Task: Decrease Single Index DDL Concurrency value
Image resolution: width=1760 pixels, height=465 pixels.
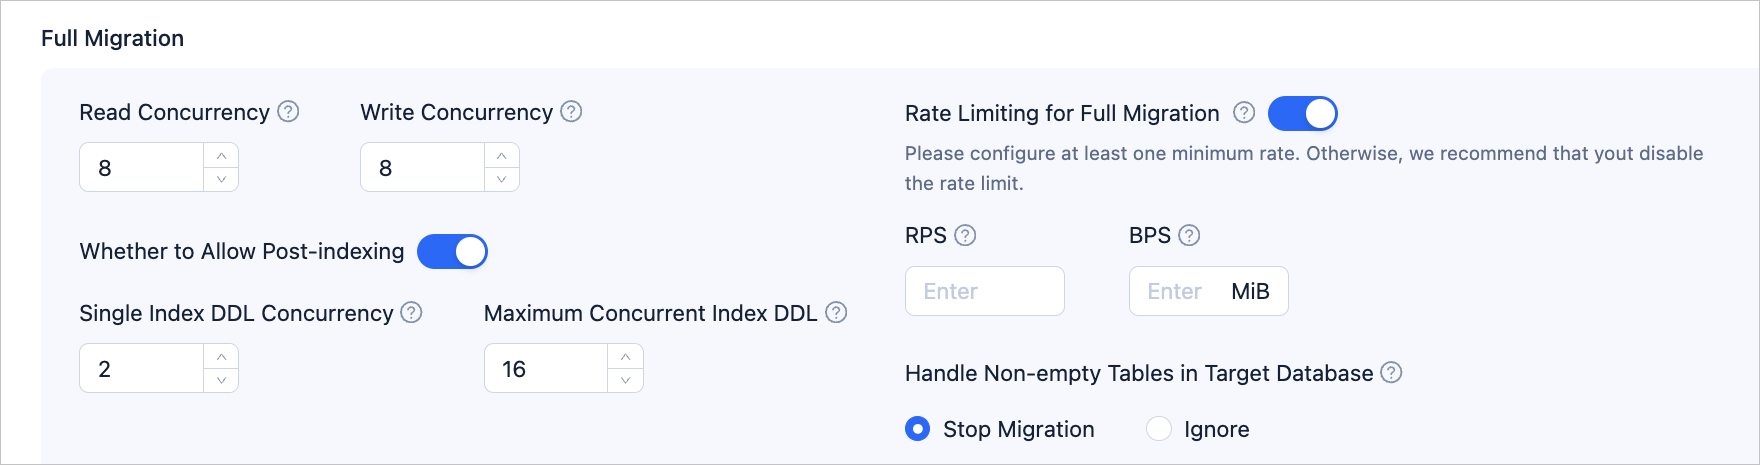Action: [221, 380]
